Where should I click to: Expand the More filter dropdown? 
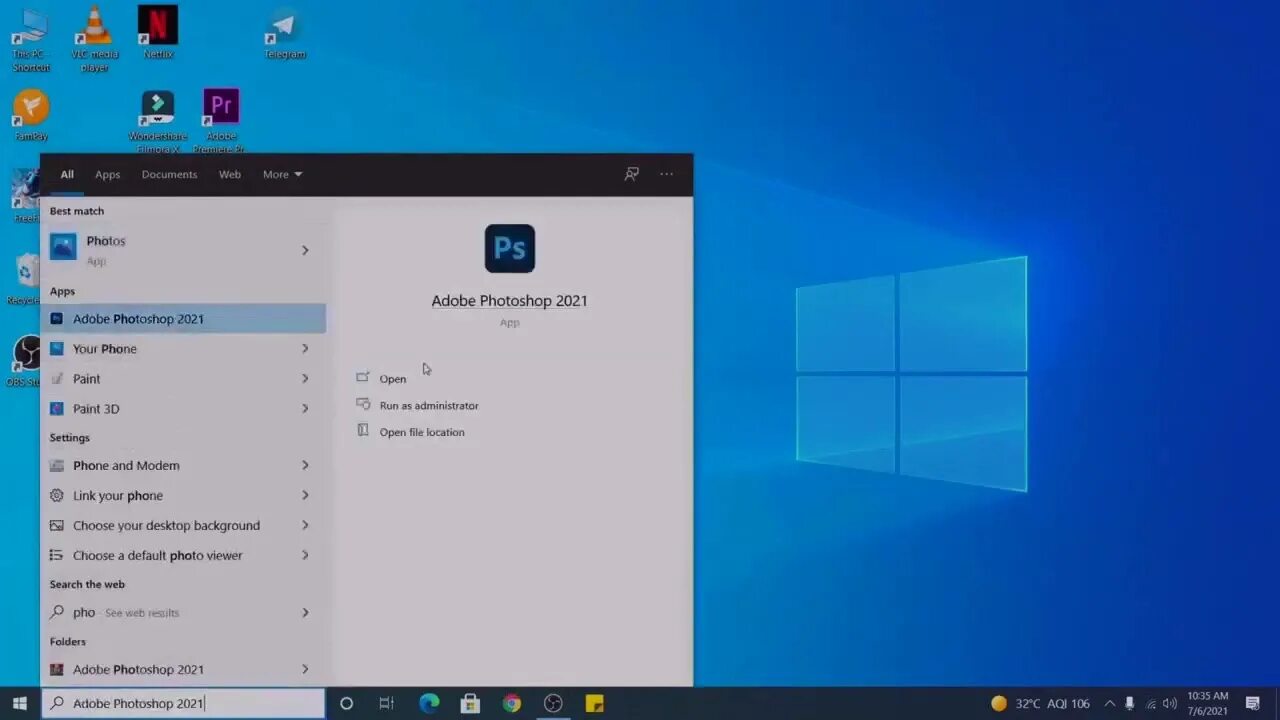pyautogui.click(x=282, y=174)
